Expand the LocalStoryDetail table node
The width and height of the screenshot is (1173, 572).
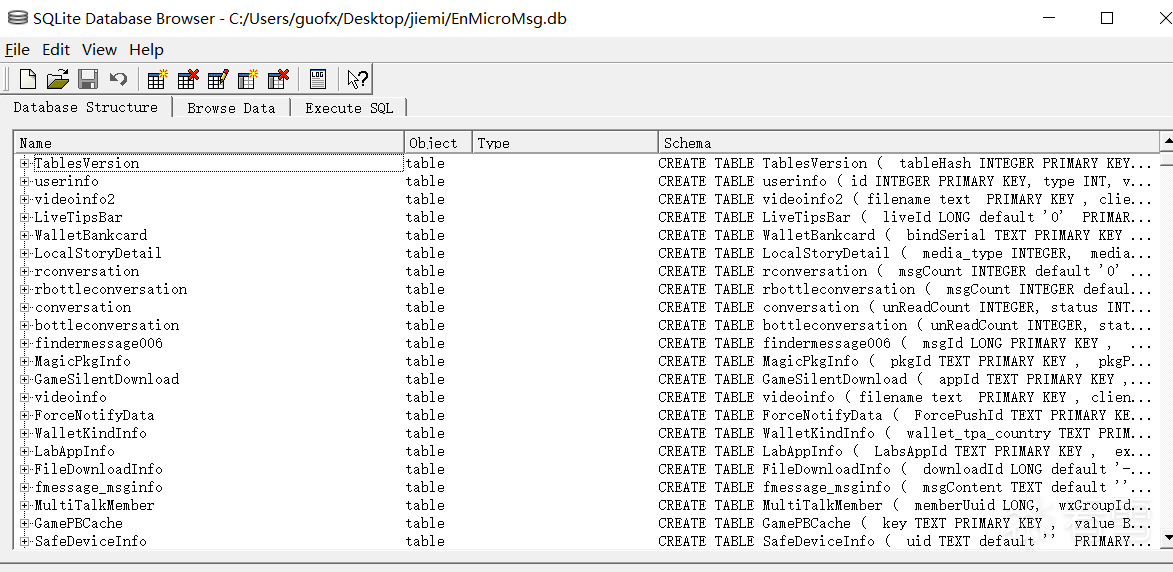click(x=25, y=253)
